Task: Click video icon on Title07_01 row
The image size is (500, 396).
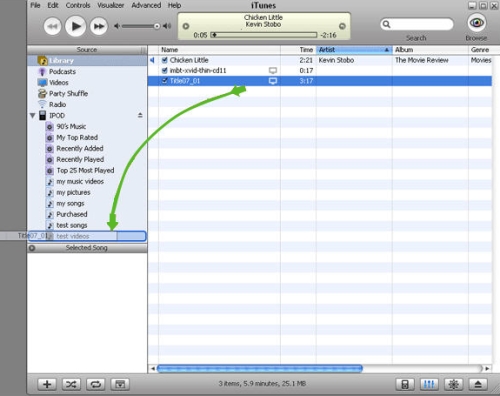Action: [x=273, y=81]
